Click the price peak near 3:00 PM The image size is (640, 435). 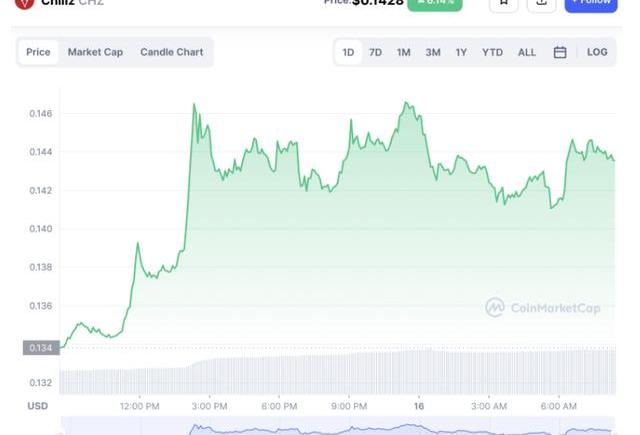tap(194, 104)
